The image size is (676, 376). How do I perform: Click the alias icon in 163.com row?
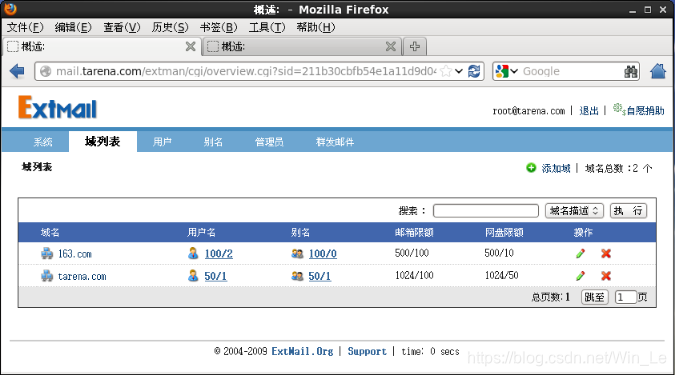(x=297, y=254)
